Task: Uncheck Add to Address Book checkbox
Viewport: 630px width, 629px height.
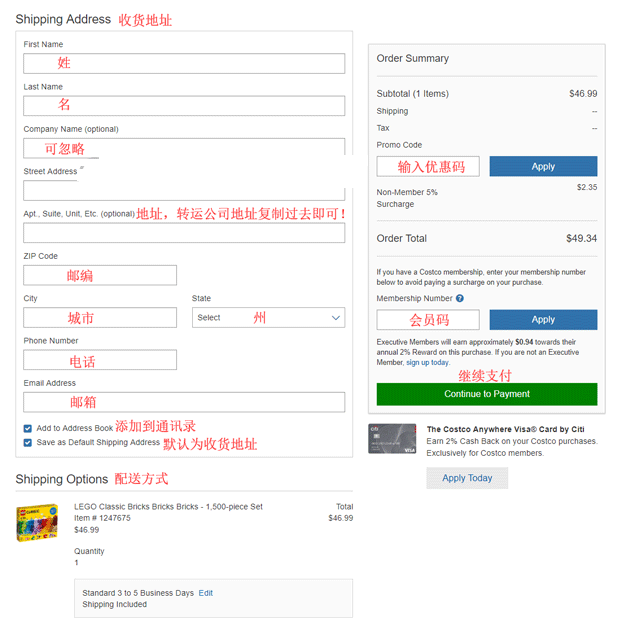Action: 28,428
